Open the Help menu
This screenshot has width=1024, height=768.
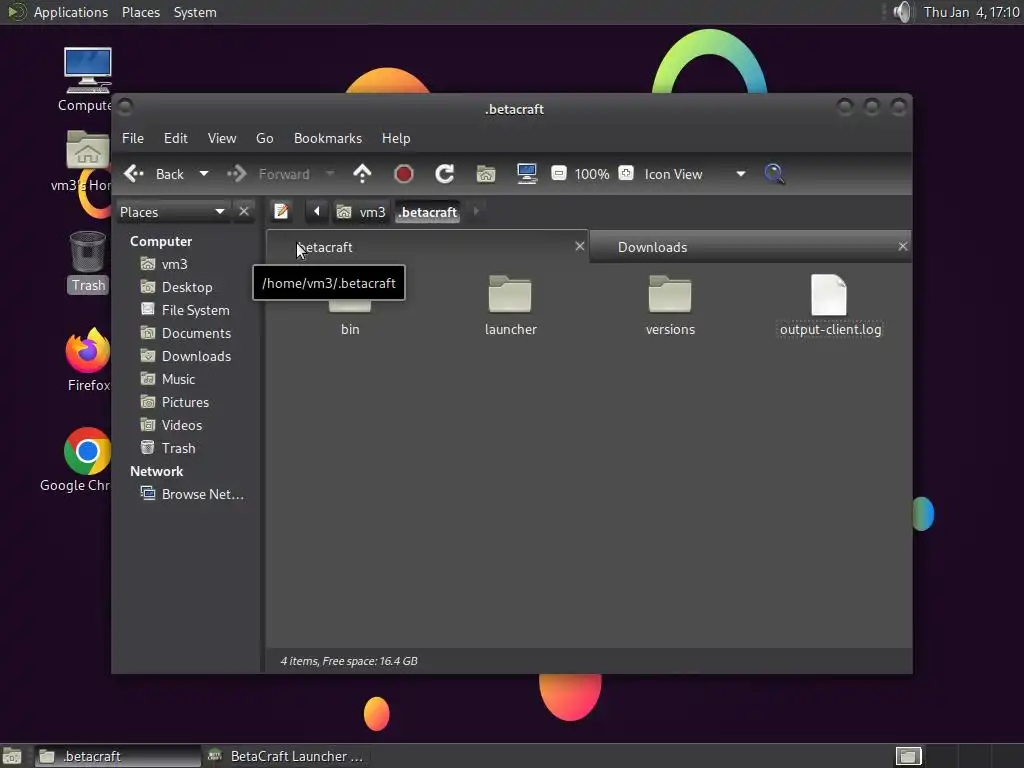pyautogui.click(x=396, y=138)
